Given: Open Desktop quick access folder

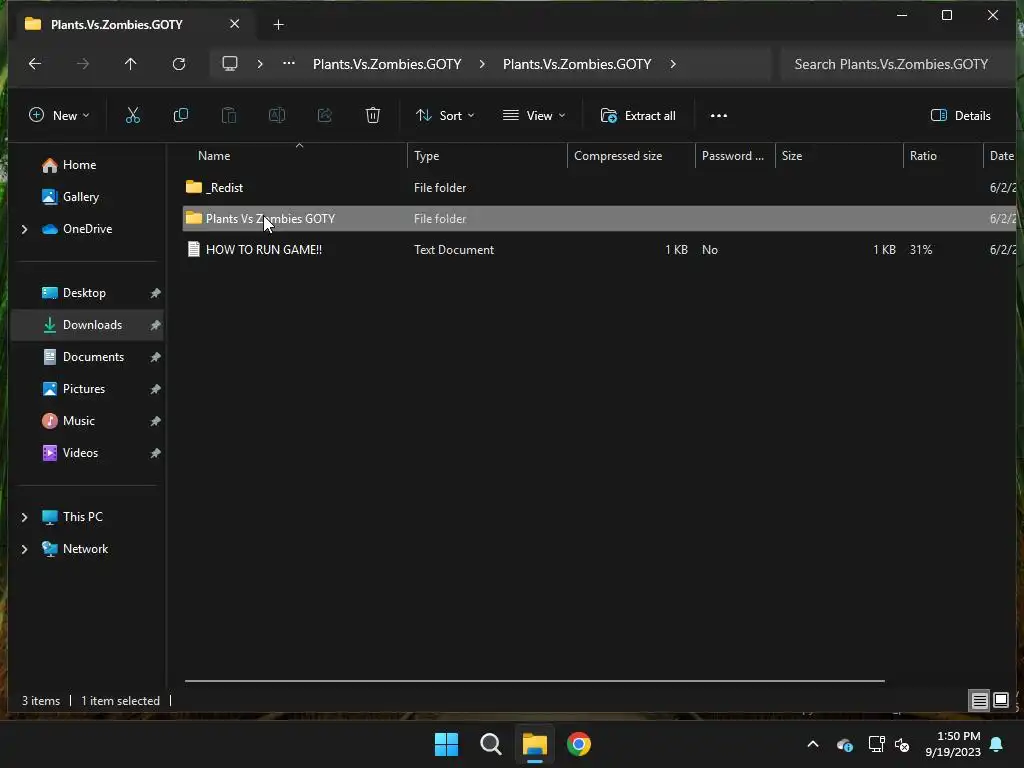Looking at the screenshot, I should (x=84, y=293).
